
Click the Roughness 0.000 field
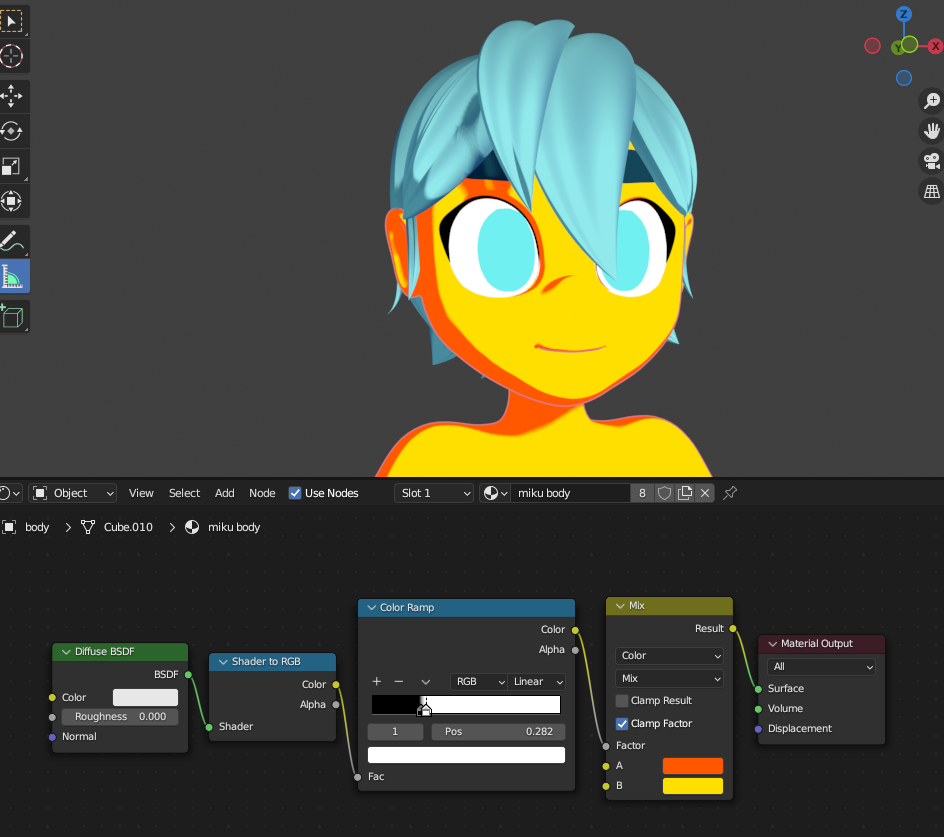(x=120, y=717)
